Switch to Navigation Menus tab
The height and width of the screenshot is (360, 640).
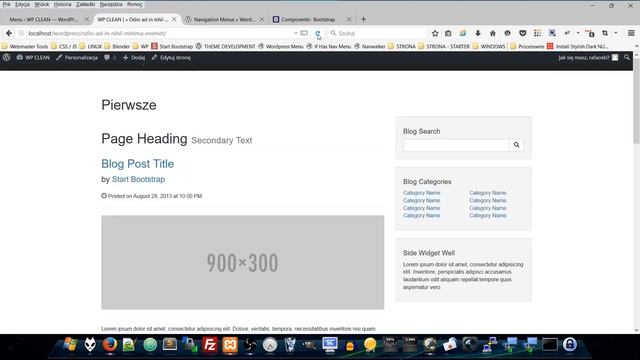tap(224, 19)
